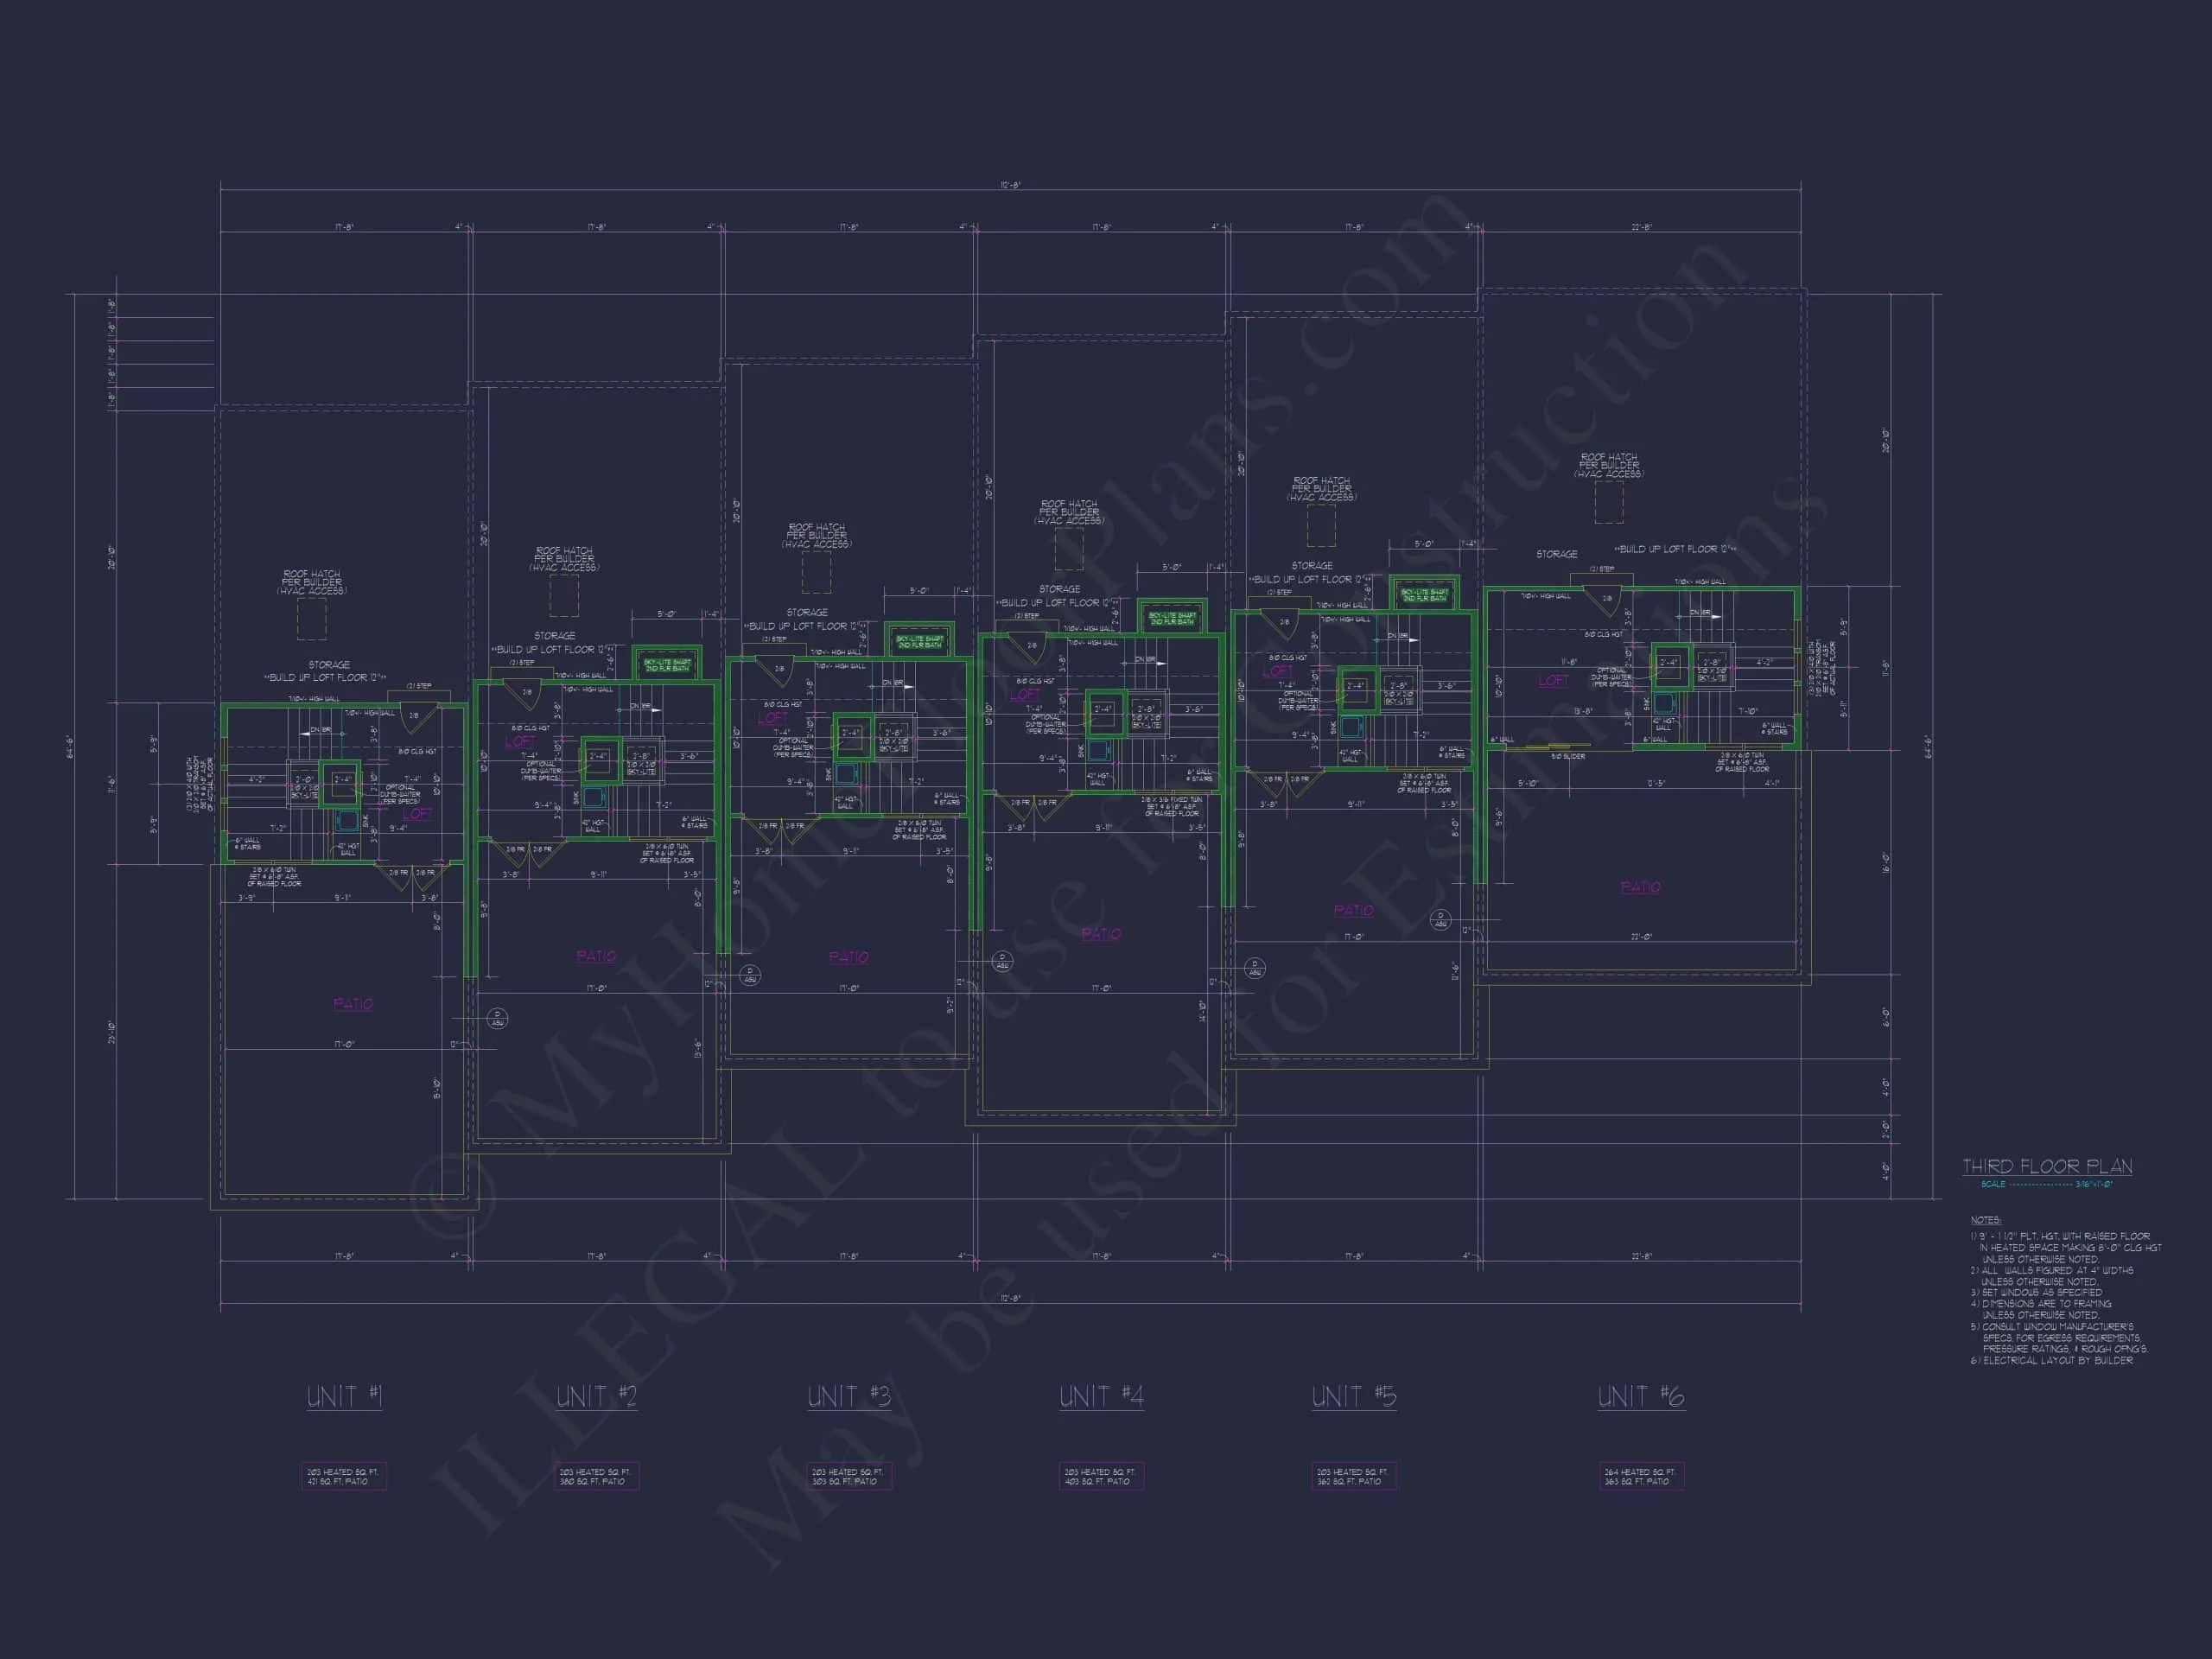Click the cyan sink symbol in Unit #5
This screenshot has height=1659, width=2212.
[1351, 727]
